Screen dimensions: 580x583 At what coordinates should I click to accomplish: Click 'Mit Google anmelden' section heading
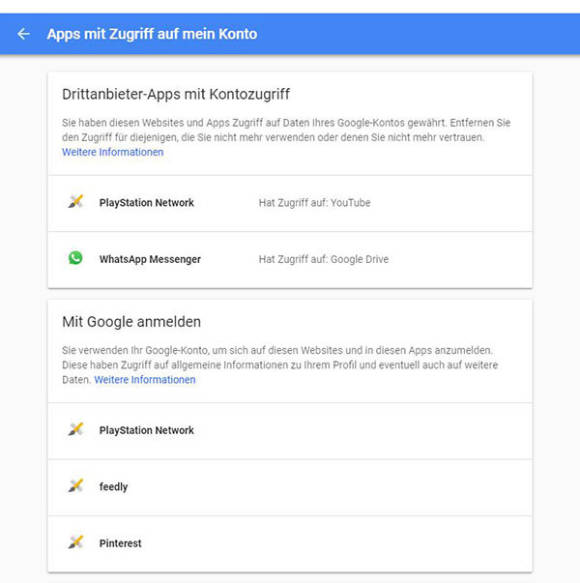click(x=131, y=322)
